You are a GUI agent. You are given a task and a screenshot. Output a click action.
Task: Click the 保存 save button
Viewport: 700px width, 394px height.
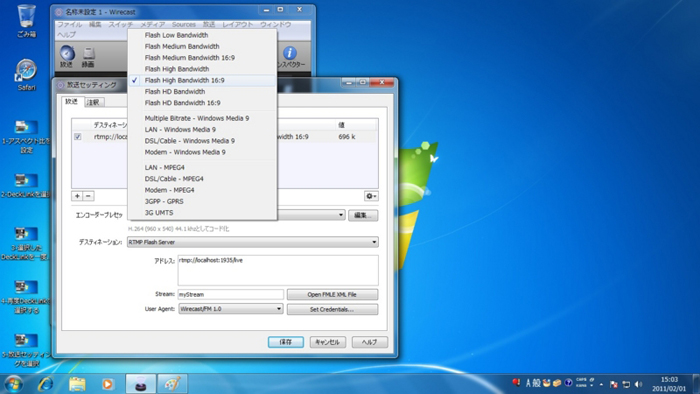pyautogui.click(x=286, y=342)
